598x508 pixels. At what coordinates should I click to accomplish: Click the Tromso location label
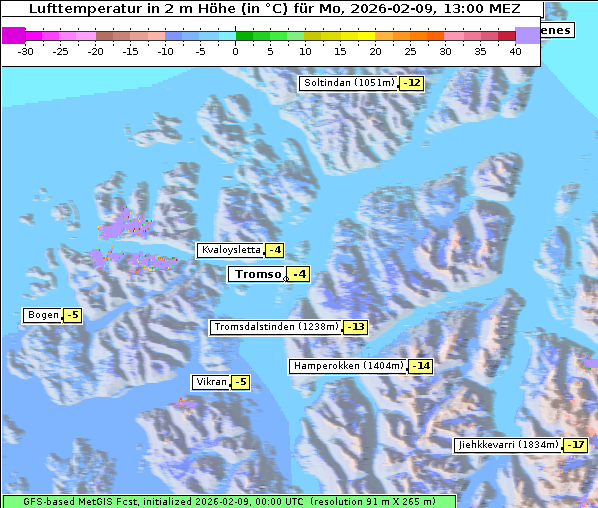[x=257, y=274]
